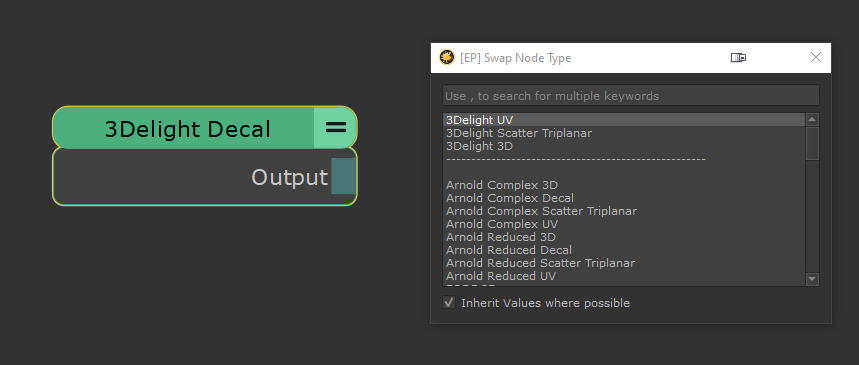Click the 3Delight Decal node menu icon
Screen dimensions: 859x365
coord(335,128)
